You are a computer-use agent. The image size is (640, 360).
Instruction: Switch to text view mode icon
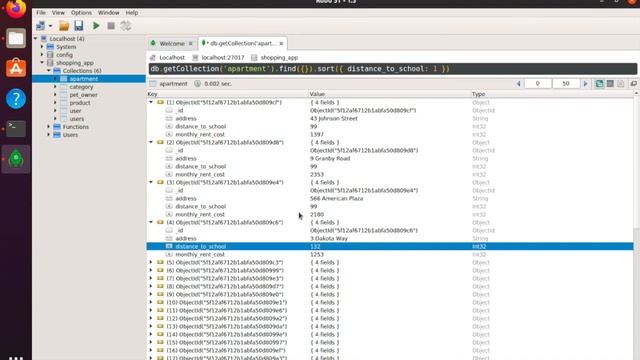click(620, 84)
